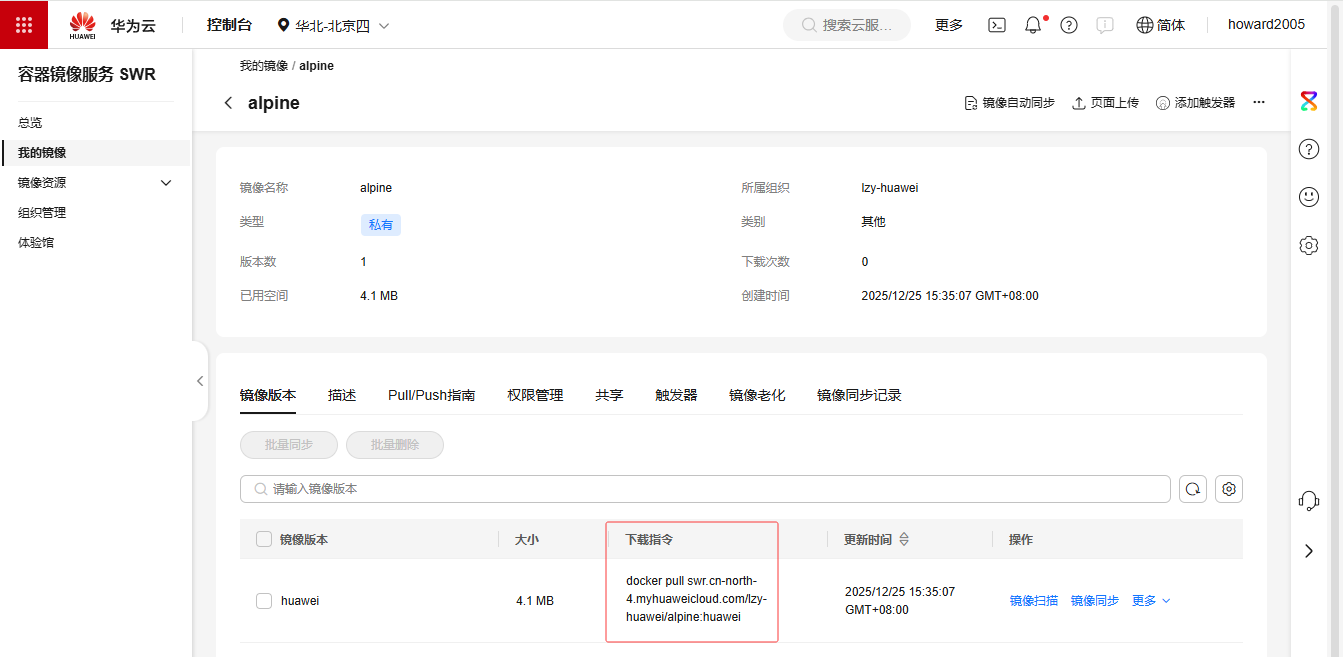The image size is (1343, 657).
Task: Click the search magnifier in version filter
Action: coord(261,489)
